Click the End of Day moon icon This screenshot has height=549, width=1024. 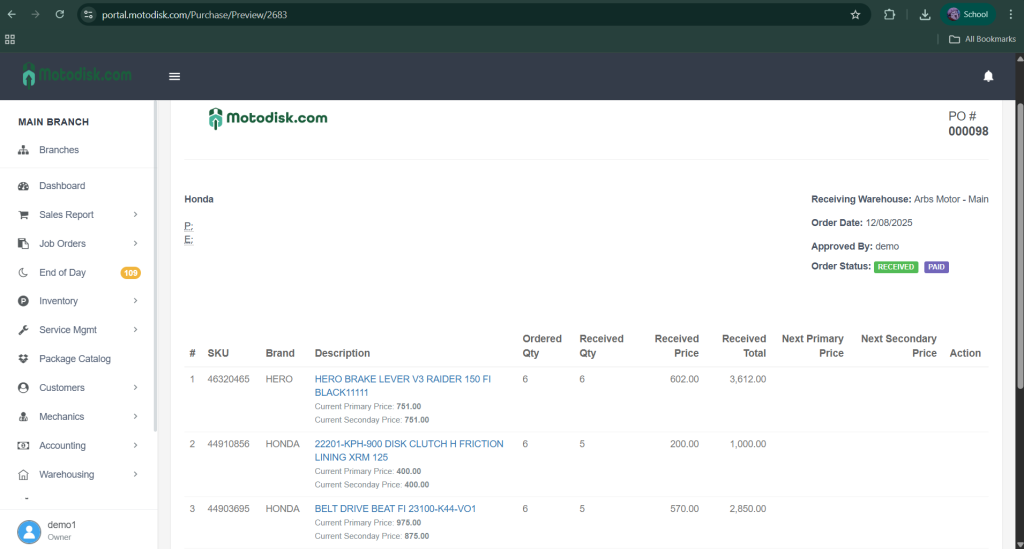click(23, 272)
